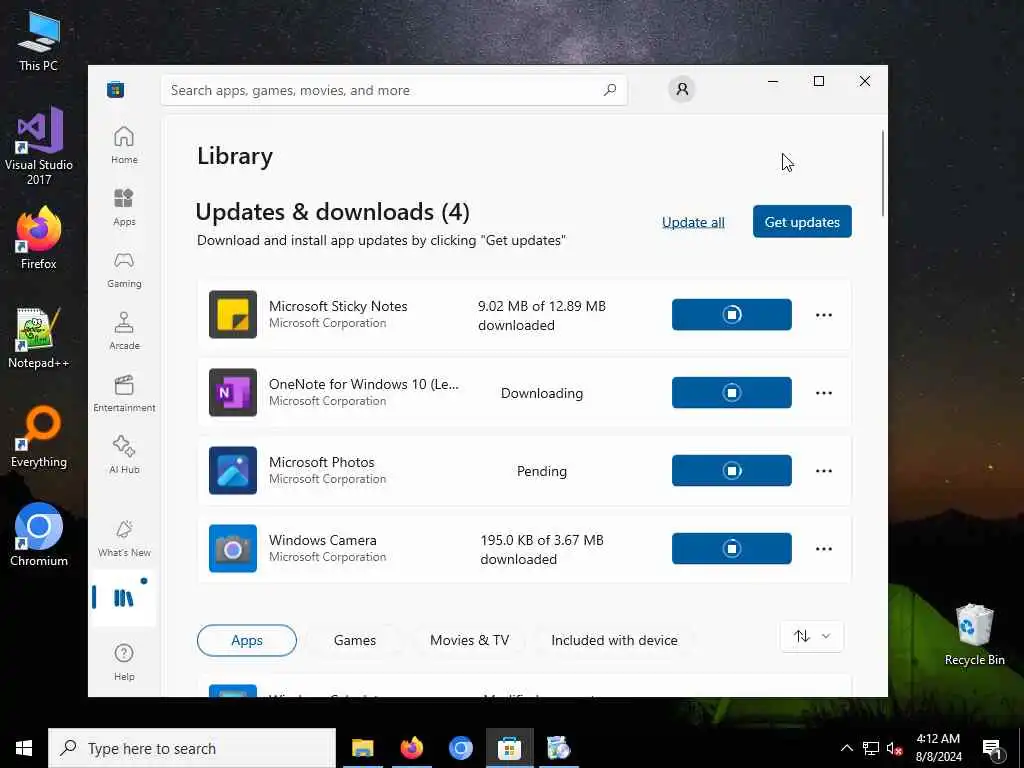Select Visual Studio 2017 desktop shortcut

[39, 146]
